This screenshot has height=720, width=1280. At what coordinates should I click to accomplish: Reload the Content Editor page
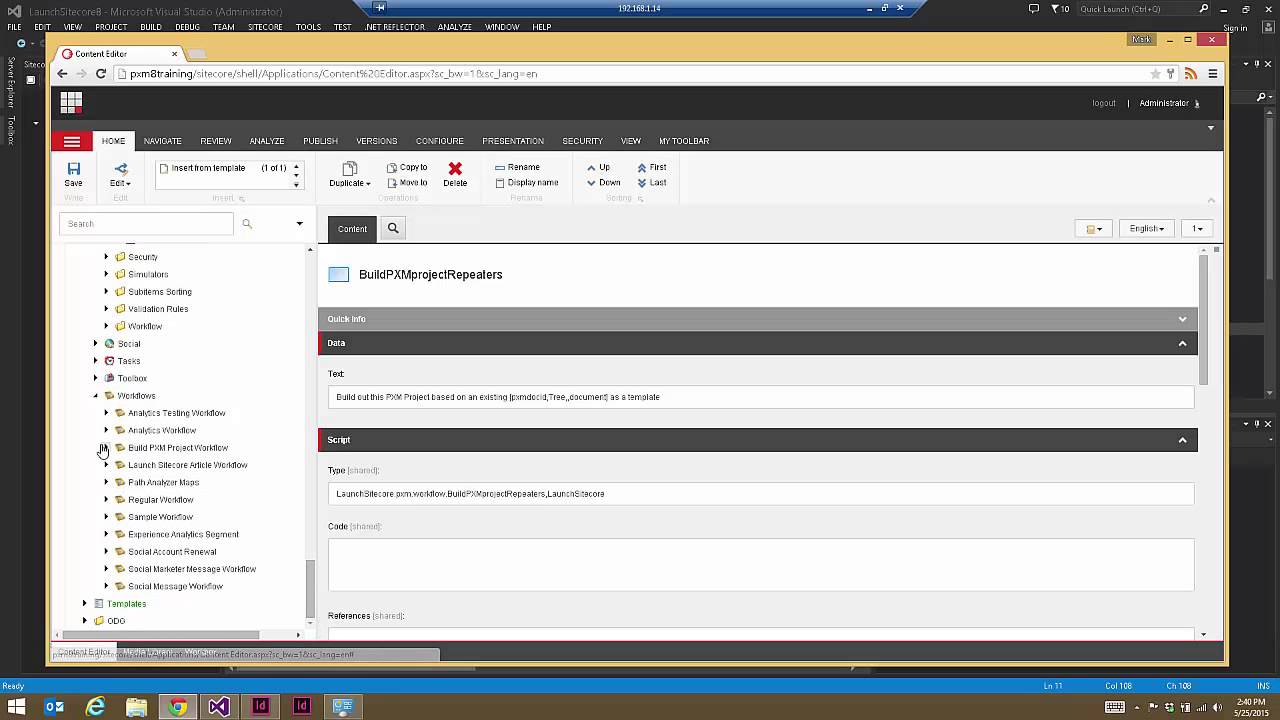pos(100,73)
